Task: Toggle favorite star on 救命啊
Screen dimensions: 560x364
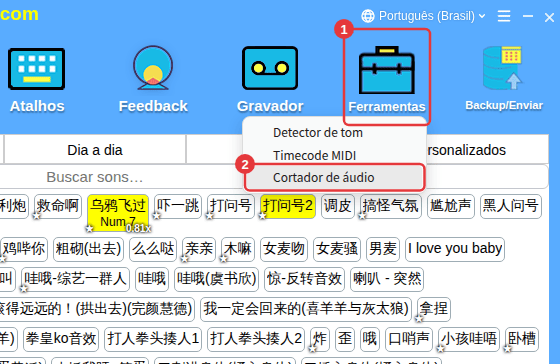Action: tap(36, 216)
